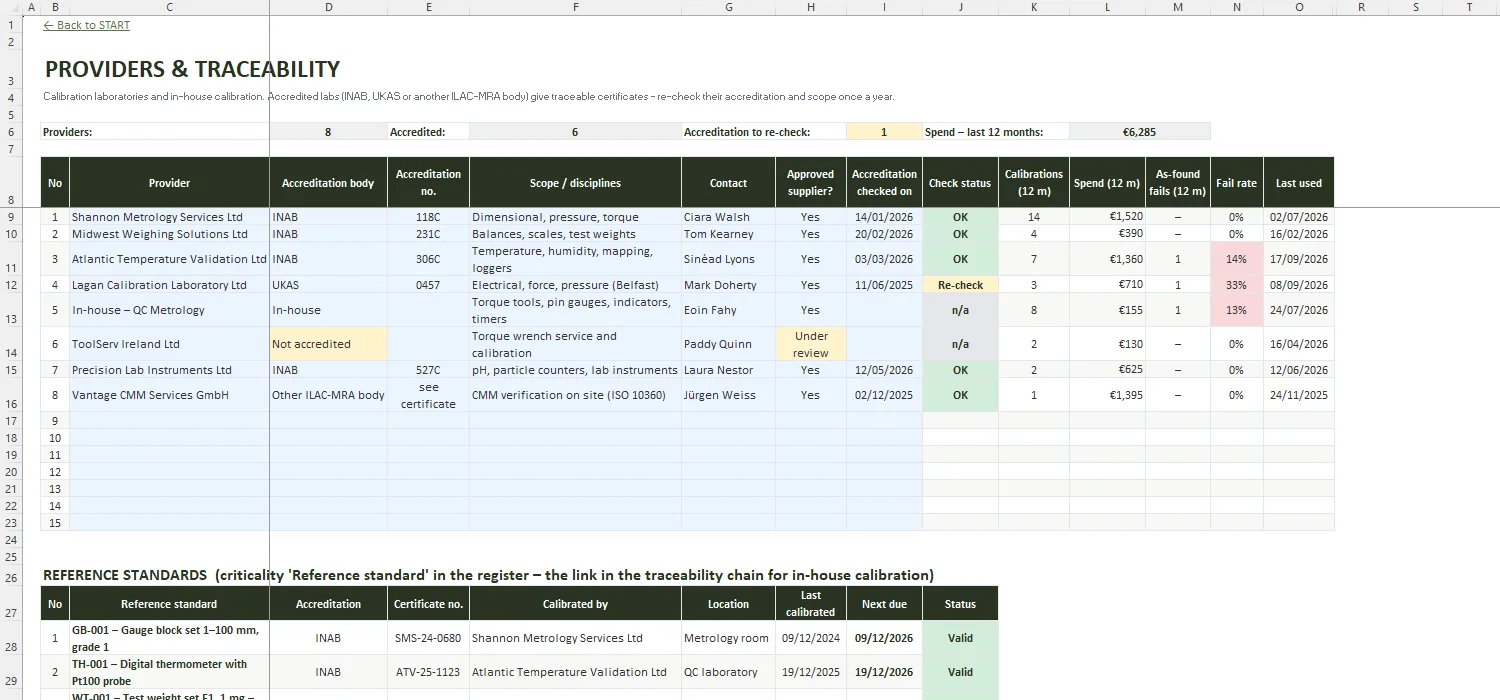This screenshot has height=700, width=1500.
Task: Click empty provider input cell in row 9
Action: point(169,421)
